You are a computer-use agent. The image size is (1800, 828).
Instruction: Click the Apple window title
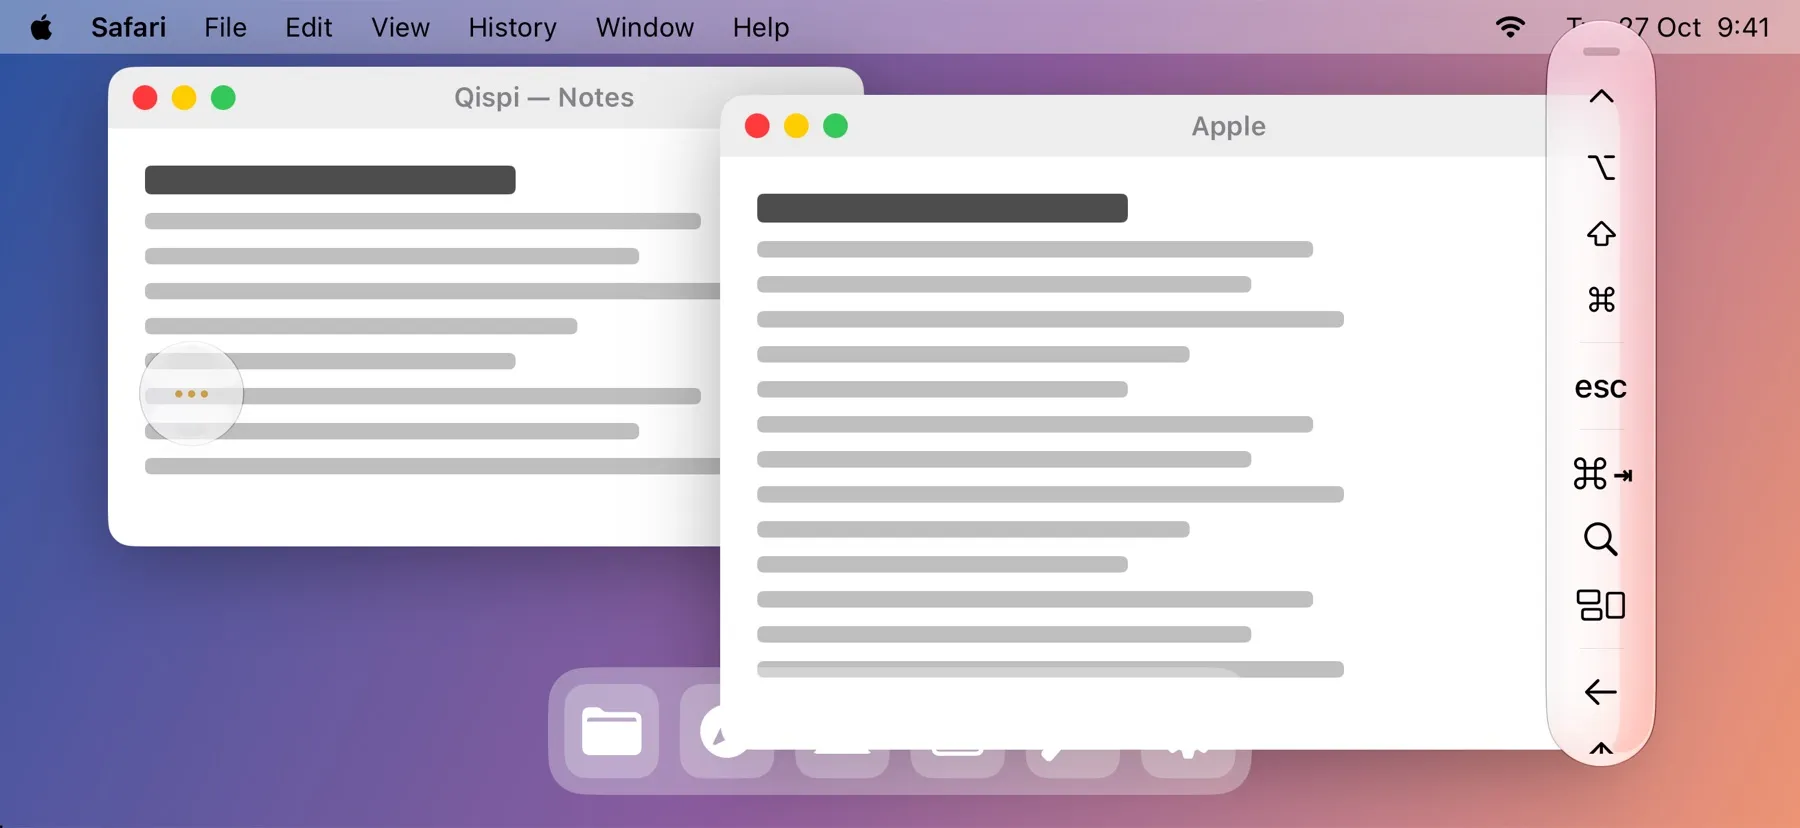pyautogui.click(x=1228, y=127)
